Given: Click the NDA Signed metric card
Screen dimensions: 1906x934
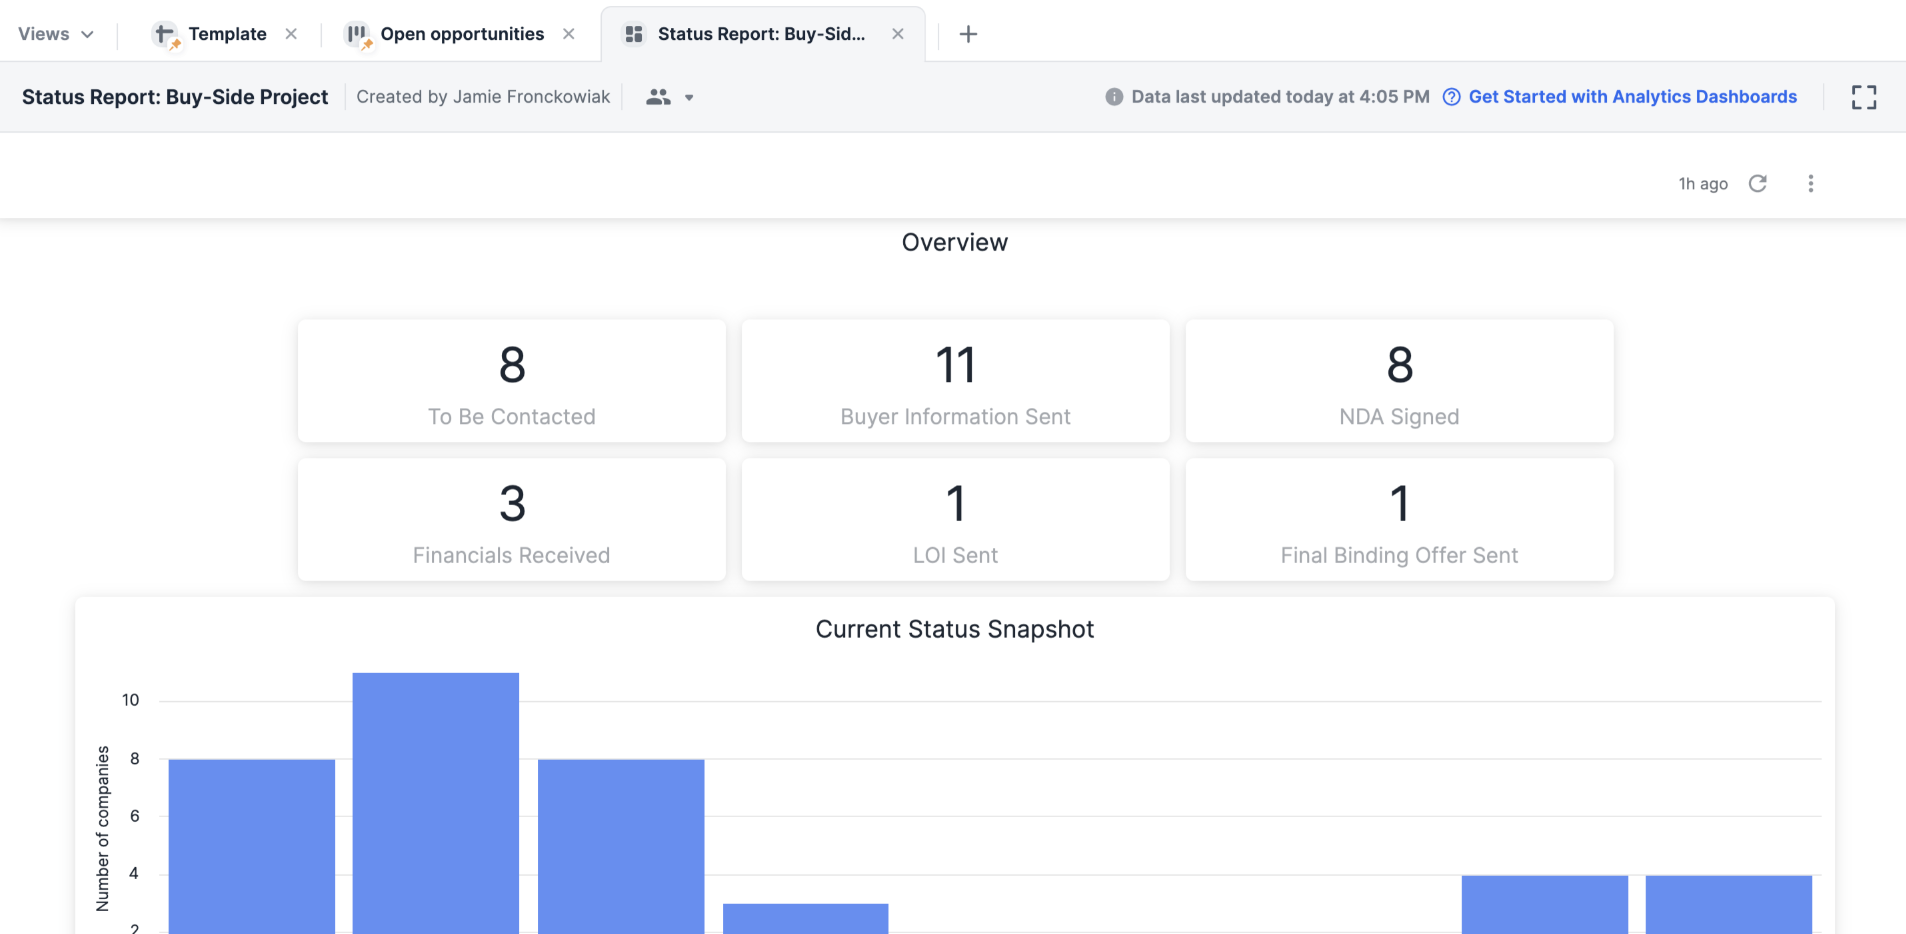Looking at the screenshot, I should [x=1397, y=381].
